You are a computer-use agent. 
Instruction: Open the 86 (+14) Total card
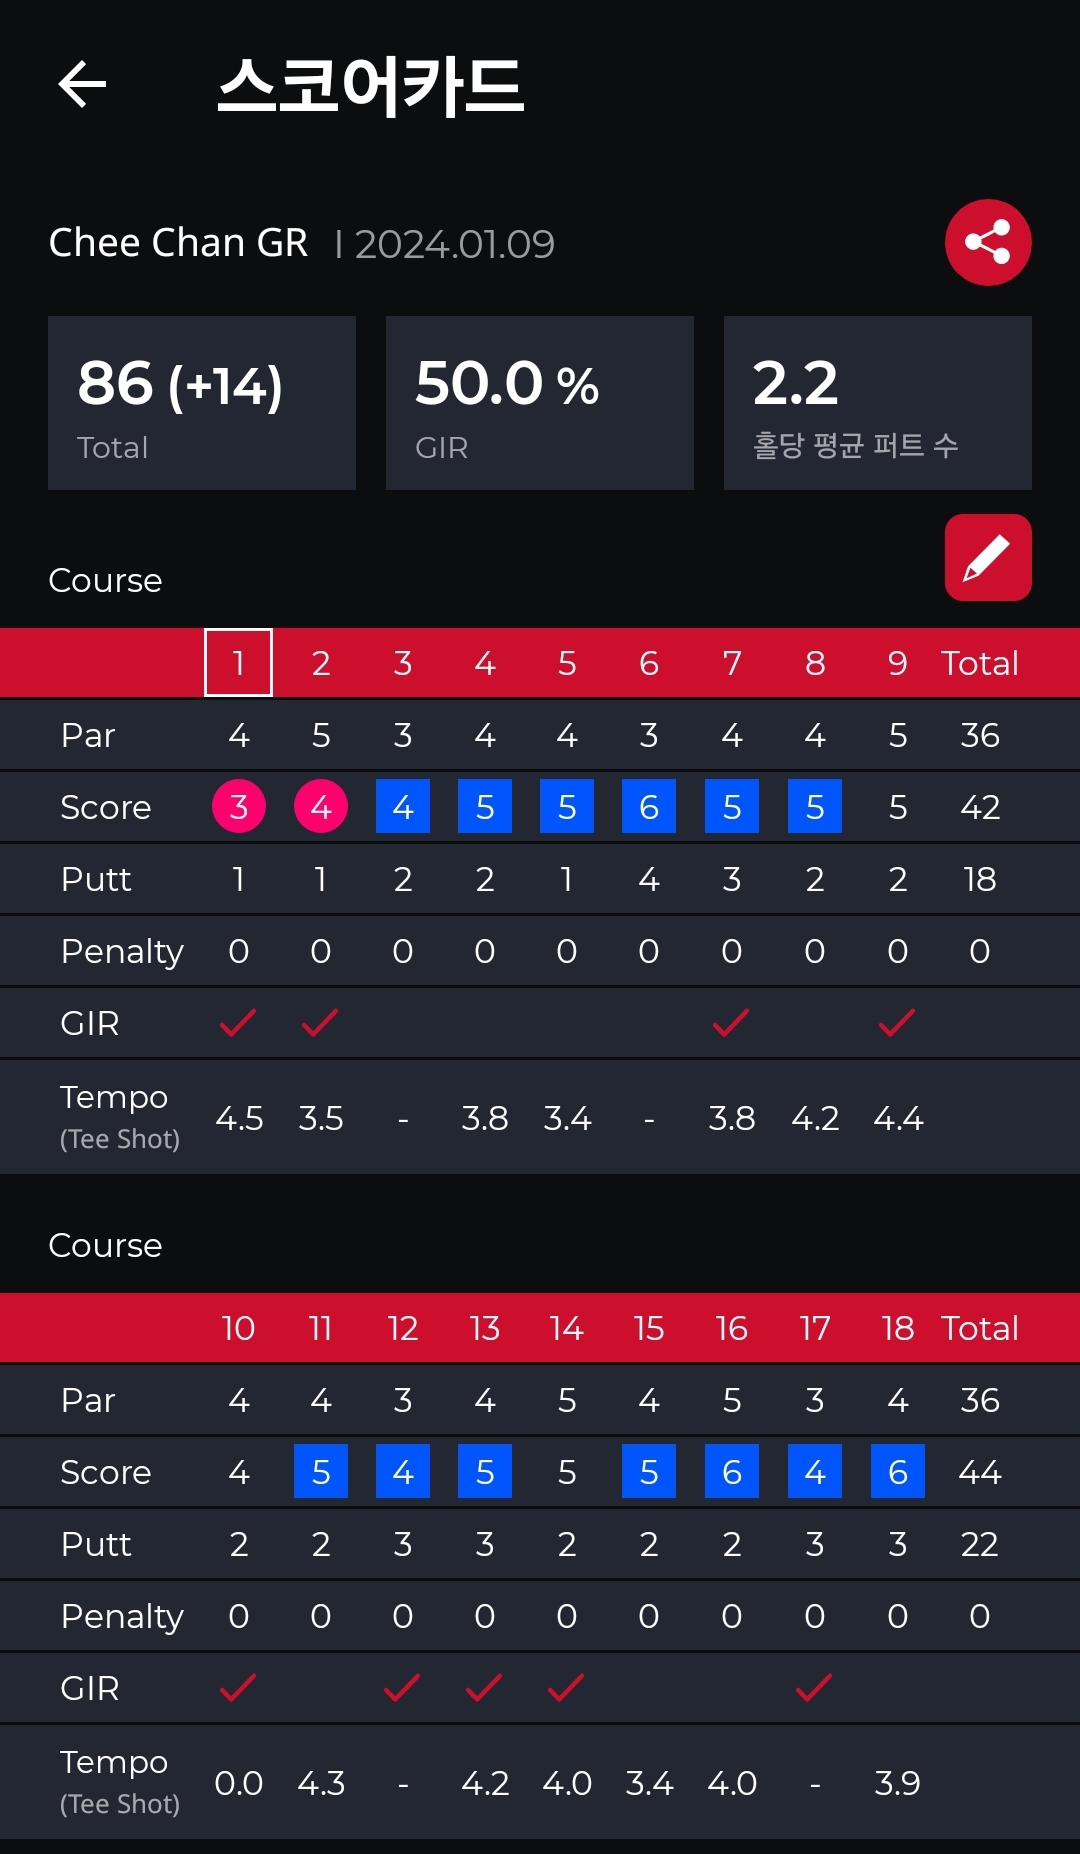[x=202, y=403]
